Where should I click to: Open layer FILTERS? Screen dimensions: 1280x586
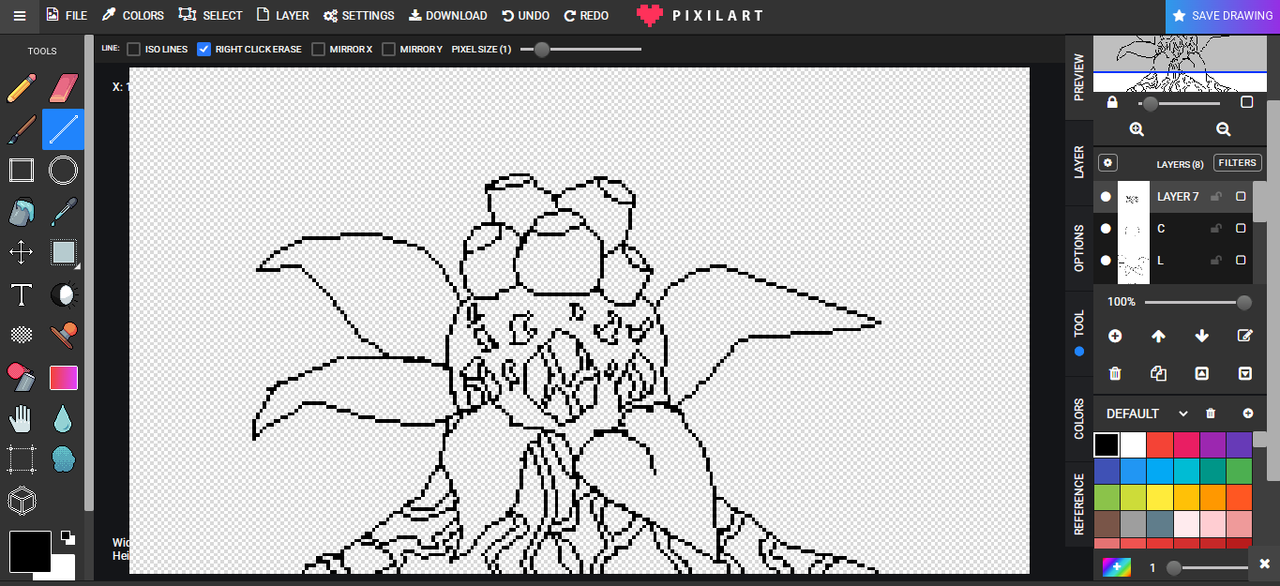(1237, 163)
